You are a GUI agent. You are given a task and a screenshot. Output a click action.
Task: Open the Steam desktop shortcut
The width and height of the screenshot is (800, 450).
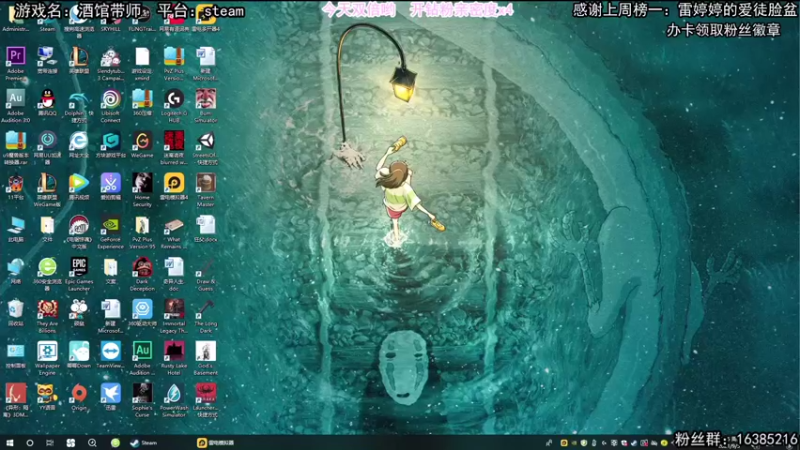[47, 21]
